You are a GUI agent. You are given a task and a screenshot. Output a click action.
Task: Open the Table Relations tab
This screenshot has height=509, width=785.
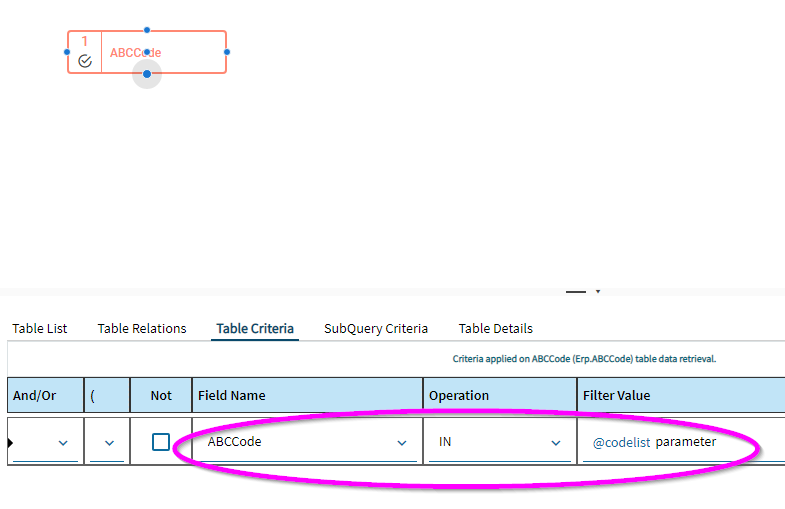pyautogui.click(x=142, y=328)
